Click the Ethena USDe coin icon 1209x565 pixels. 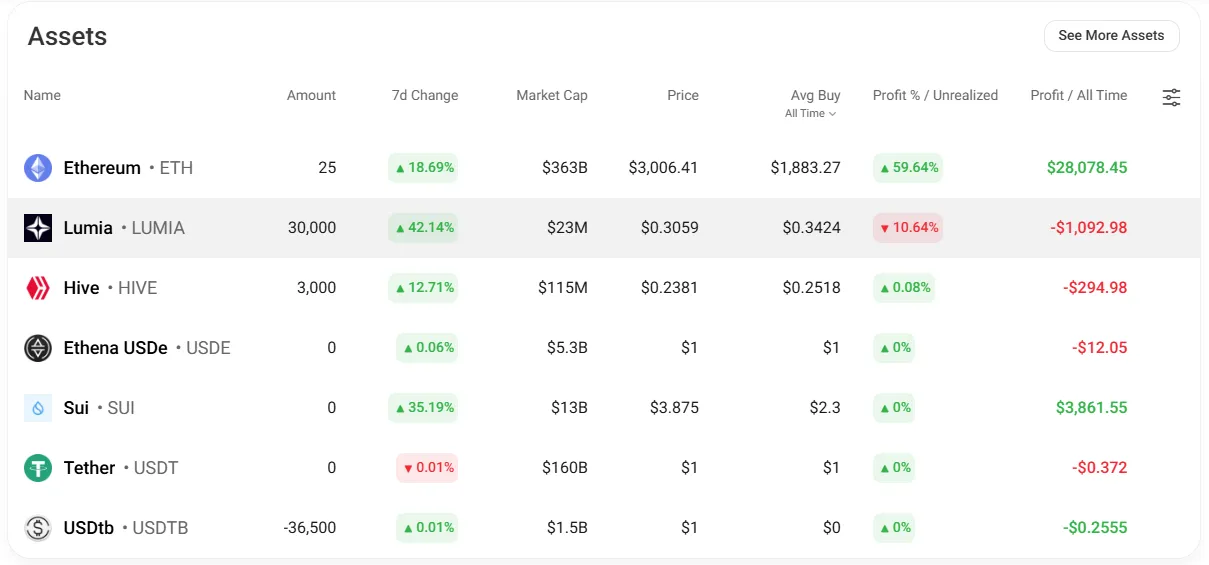(38, 348)
